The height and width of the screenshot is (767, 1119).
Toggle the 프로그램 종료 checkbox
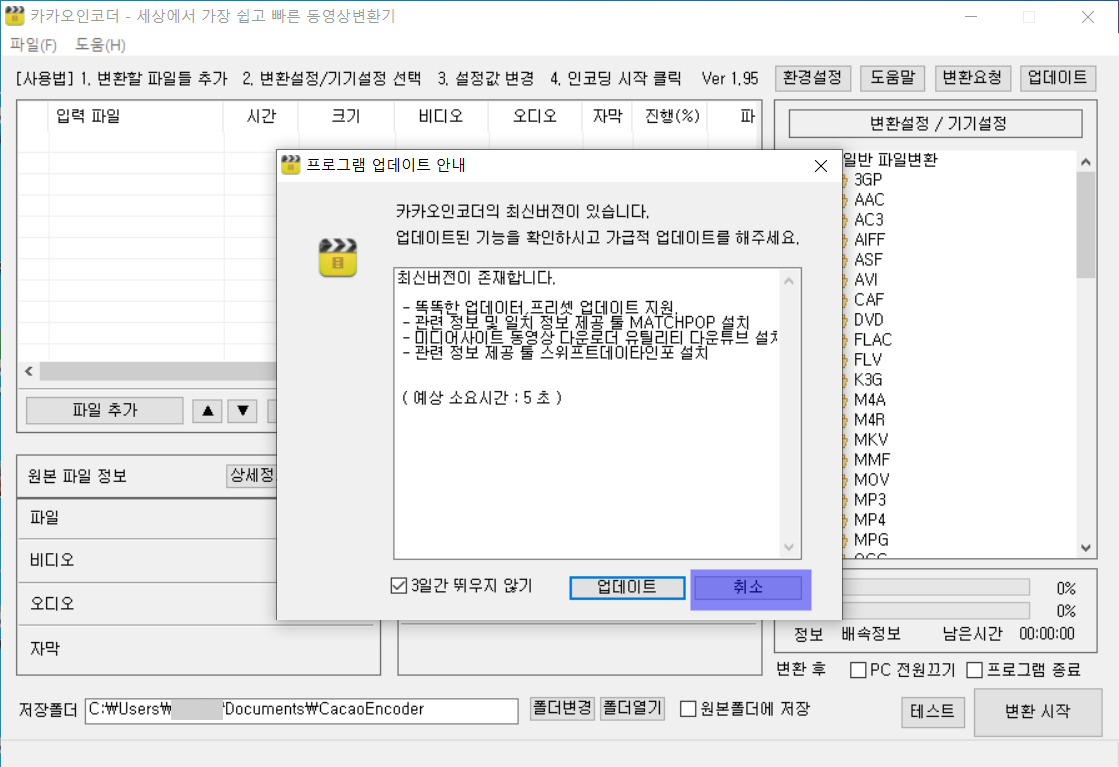click(974, 670)
